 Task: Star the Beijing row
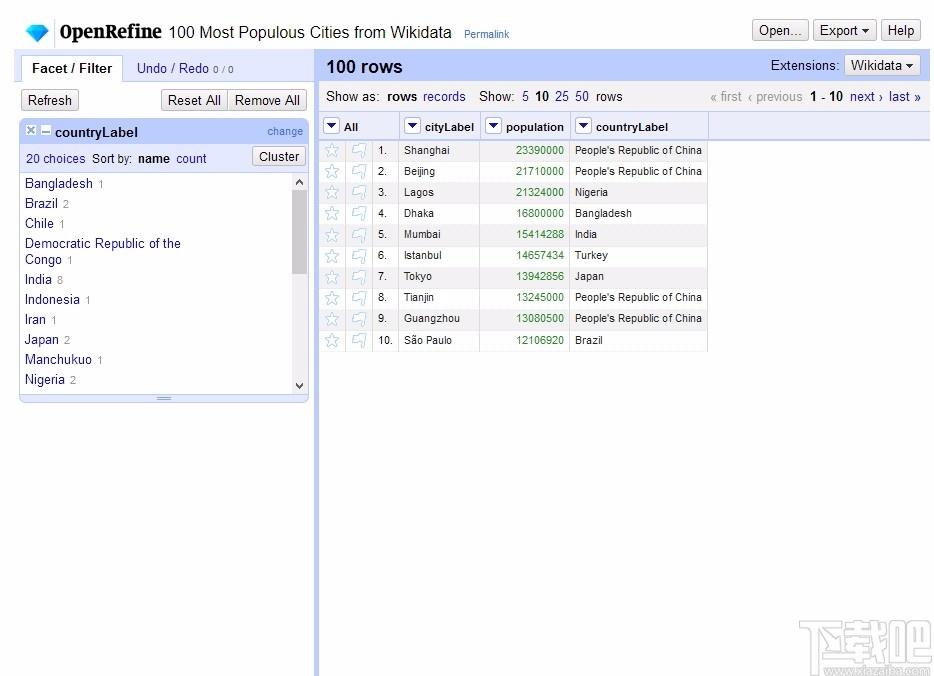[x=332, y=172]
